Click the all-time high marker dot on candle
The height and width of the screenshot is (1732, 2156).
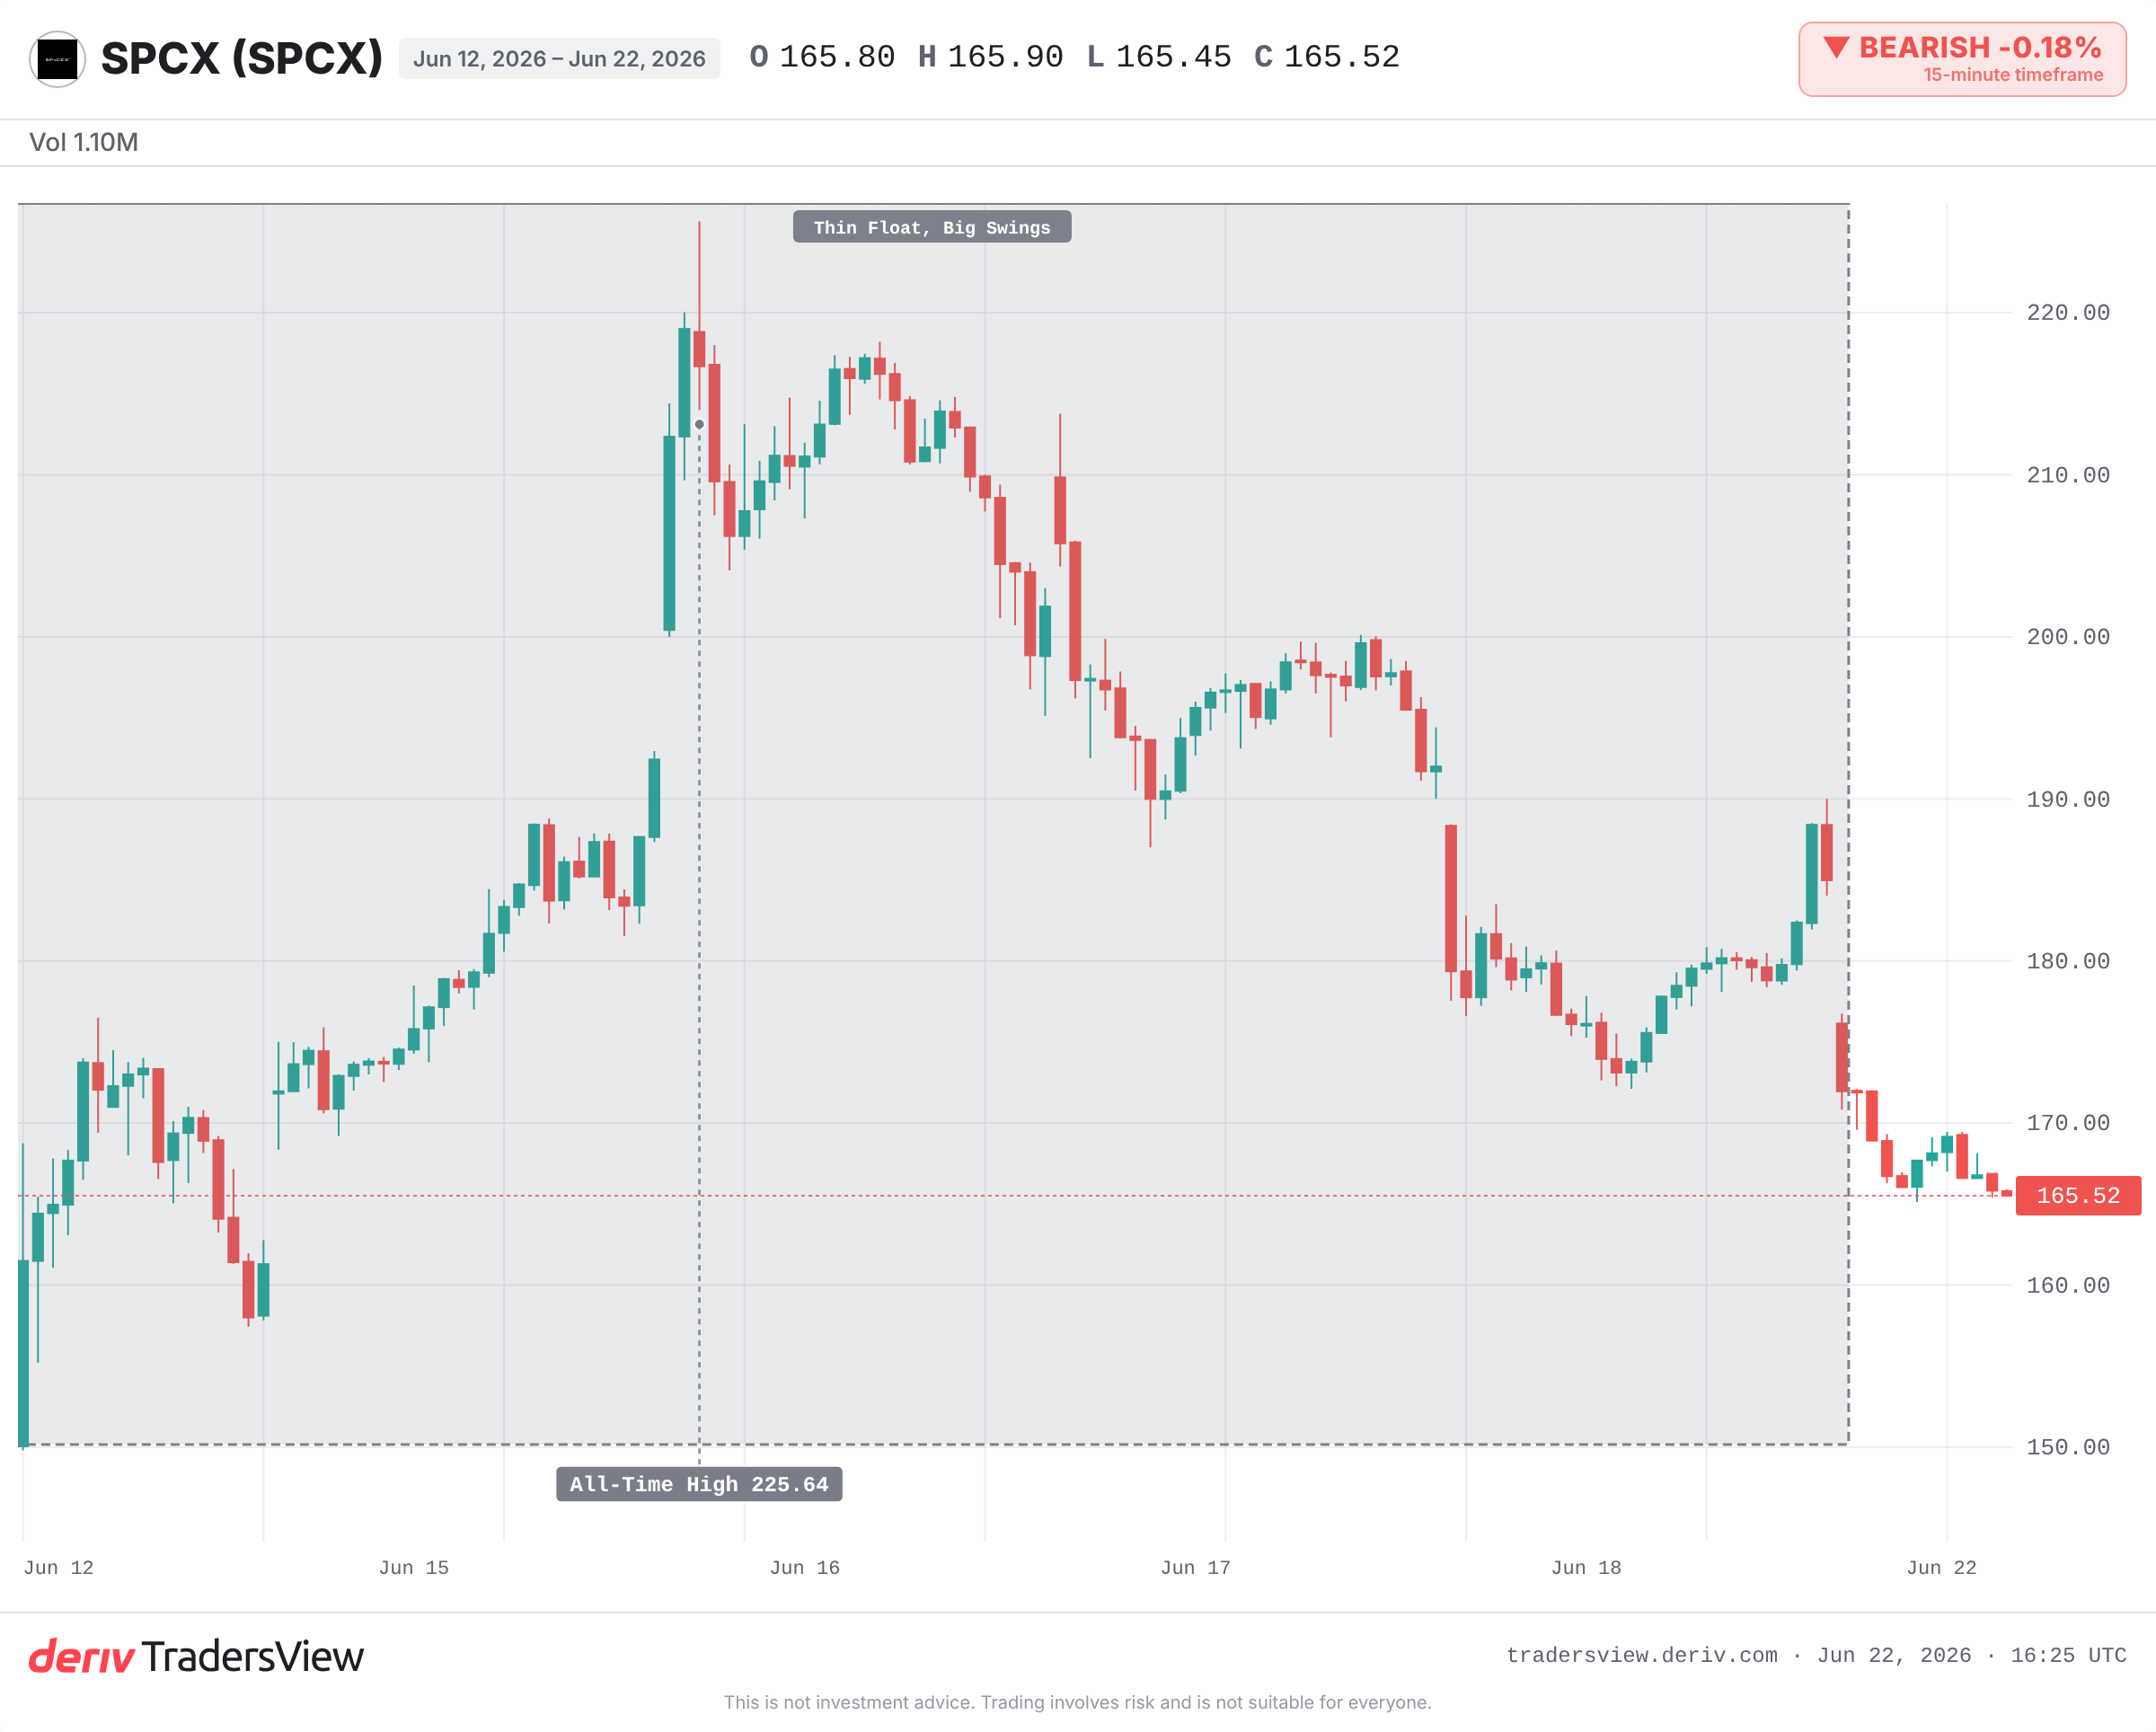[x=699, y=424]
